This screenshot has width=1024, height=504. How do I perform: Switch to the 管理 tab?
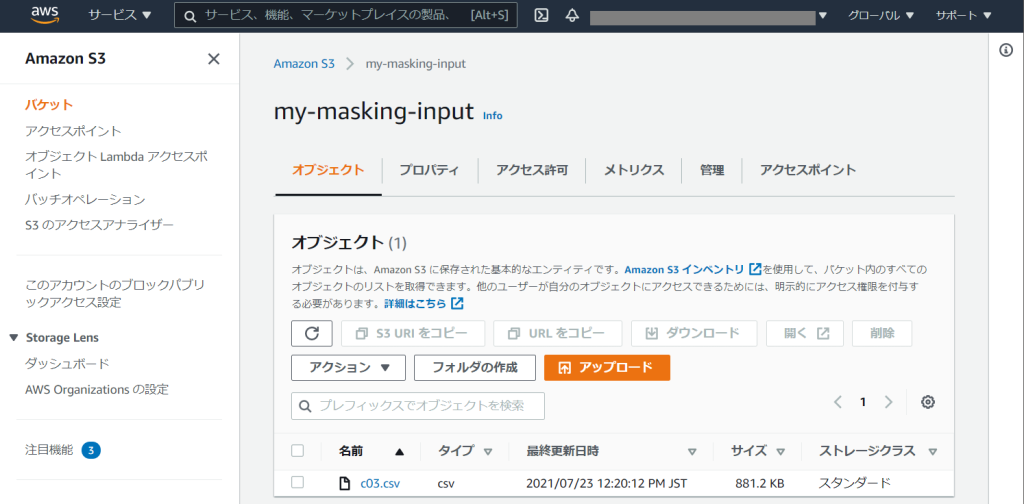[712, 170]
